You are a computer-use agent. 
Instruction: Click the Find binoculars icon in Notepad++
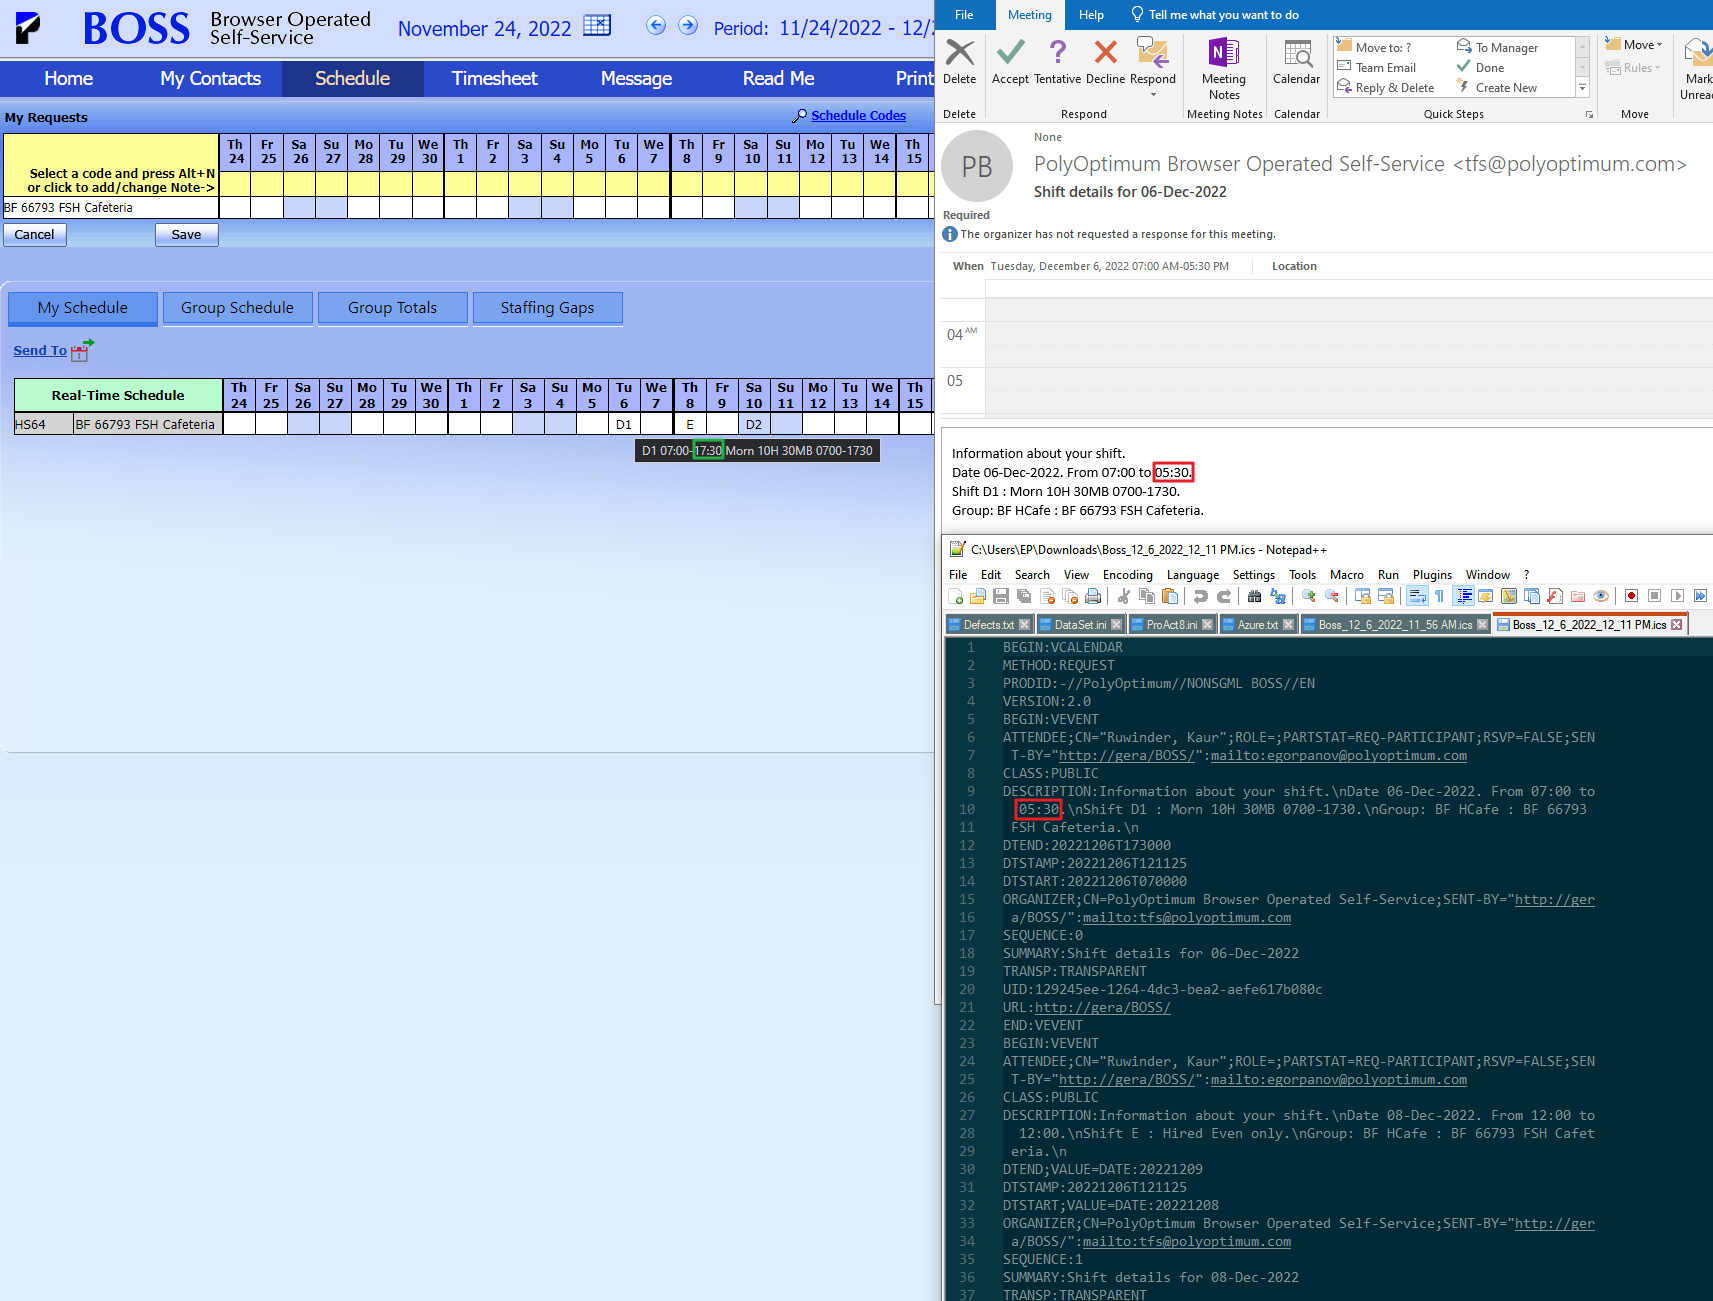(x=1254, y=596)
